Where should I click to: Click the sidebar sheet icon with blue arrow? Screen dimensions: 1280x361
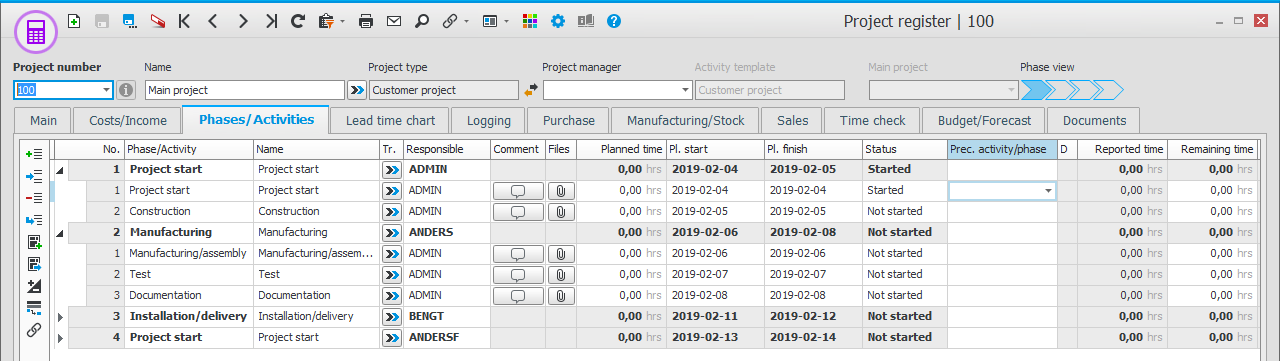tap(34, 264)
